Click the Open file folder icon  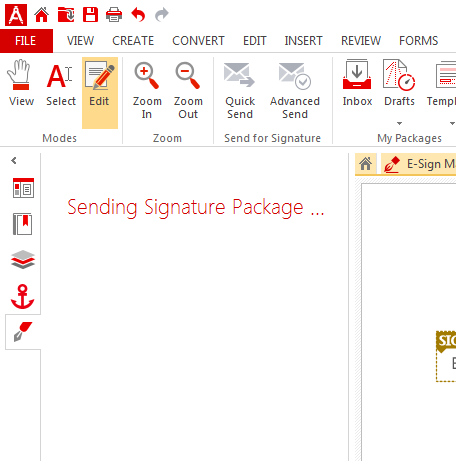(x=66, y=15)
